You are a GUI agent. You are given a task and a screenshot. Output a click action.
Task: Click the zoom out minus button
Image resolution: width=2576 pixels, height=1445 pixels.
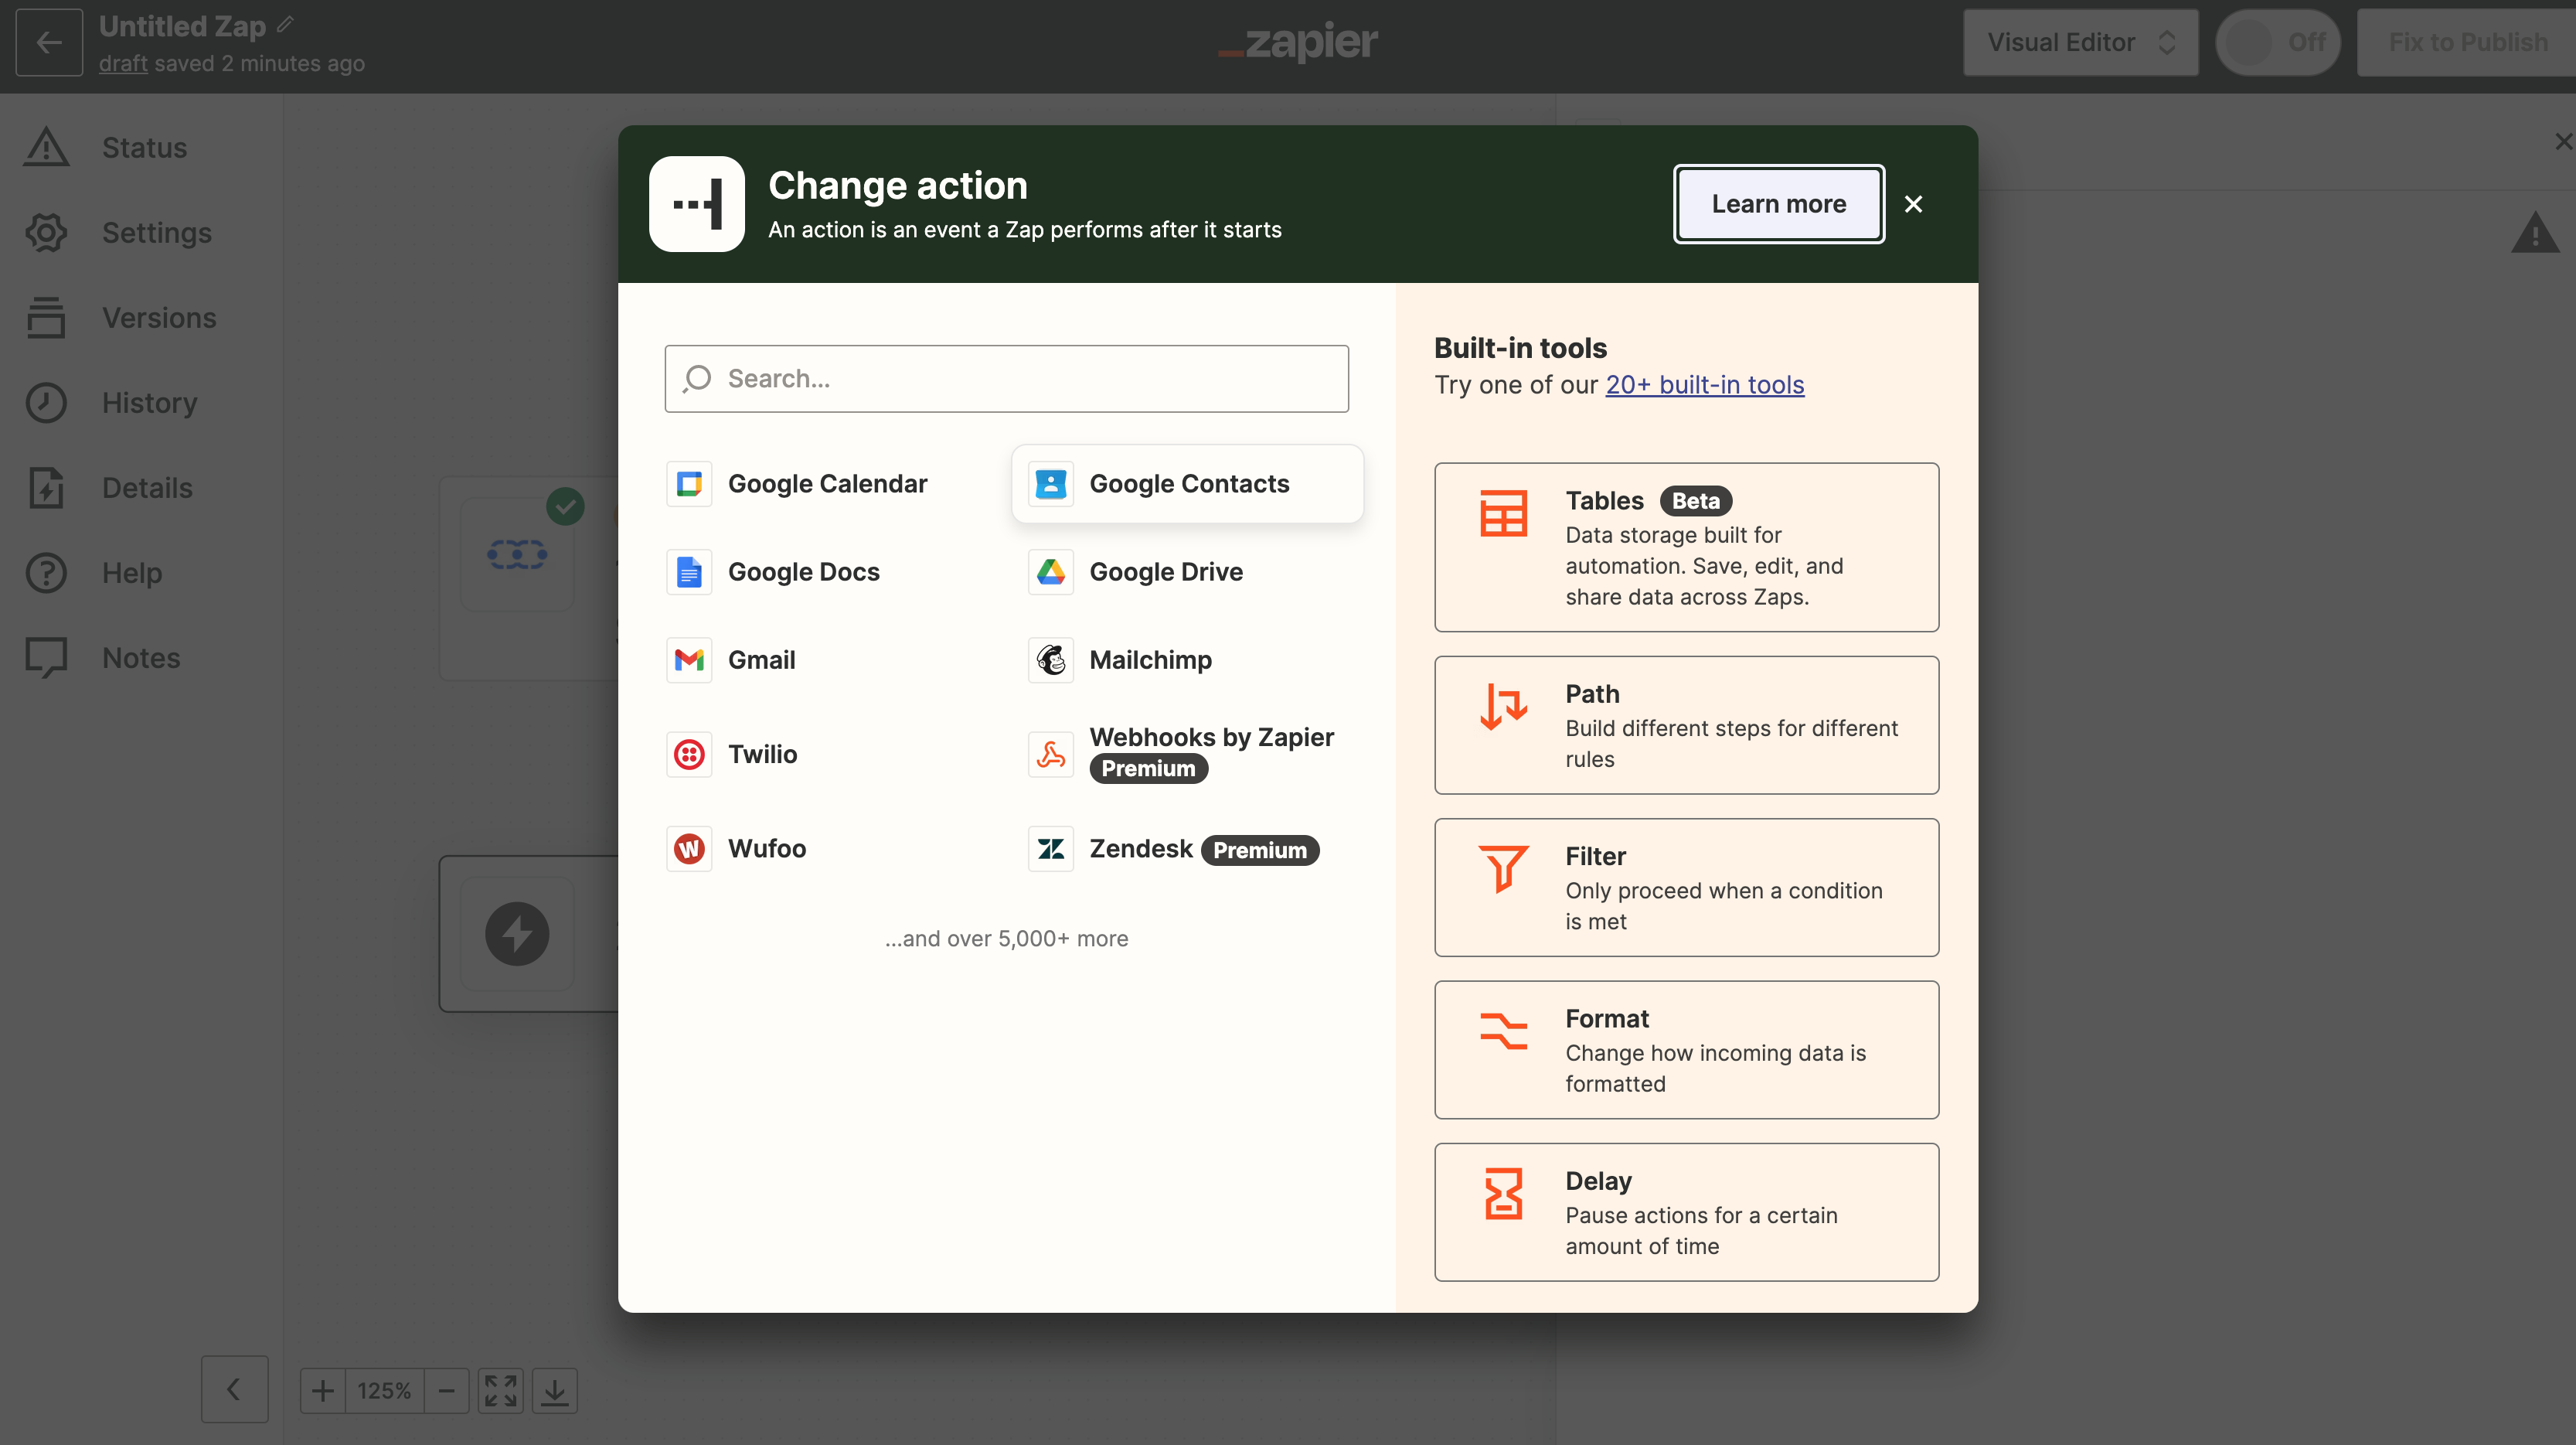[x=447, y=1390]
